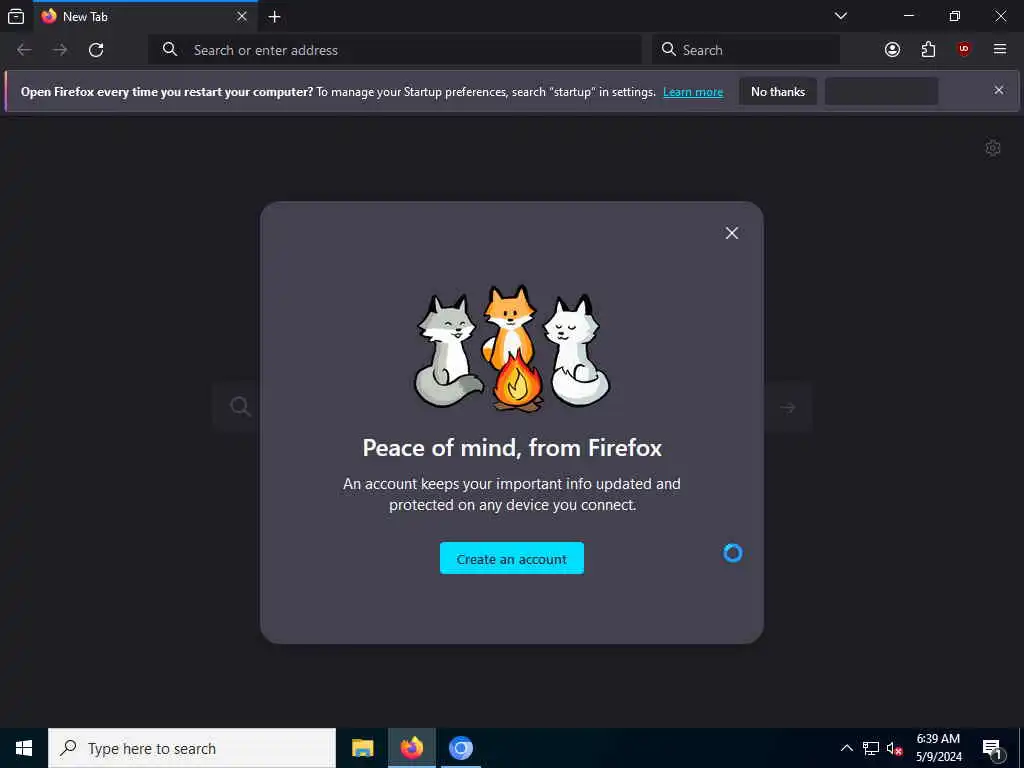Click the fox campfire illustration
This screenshot has width=1024, height=768.
click(x=512, y=348)
